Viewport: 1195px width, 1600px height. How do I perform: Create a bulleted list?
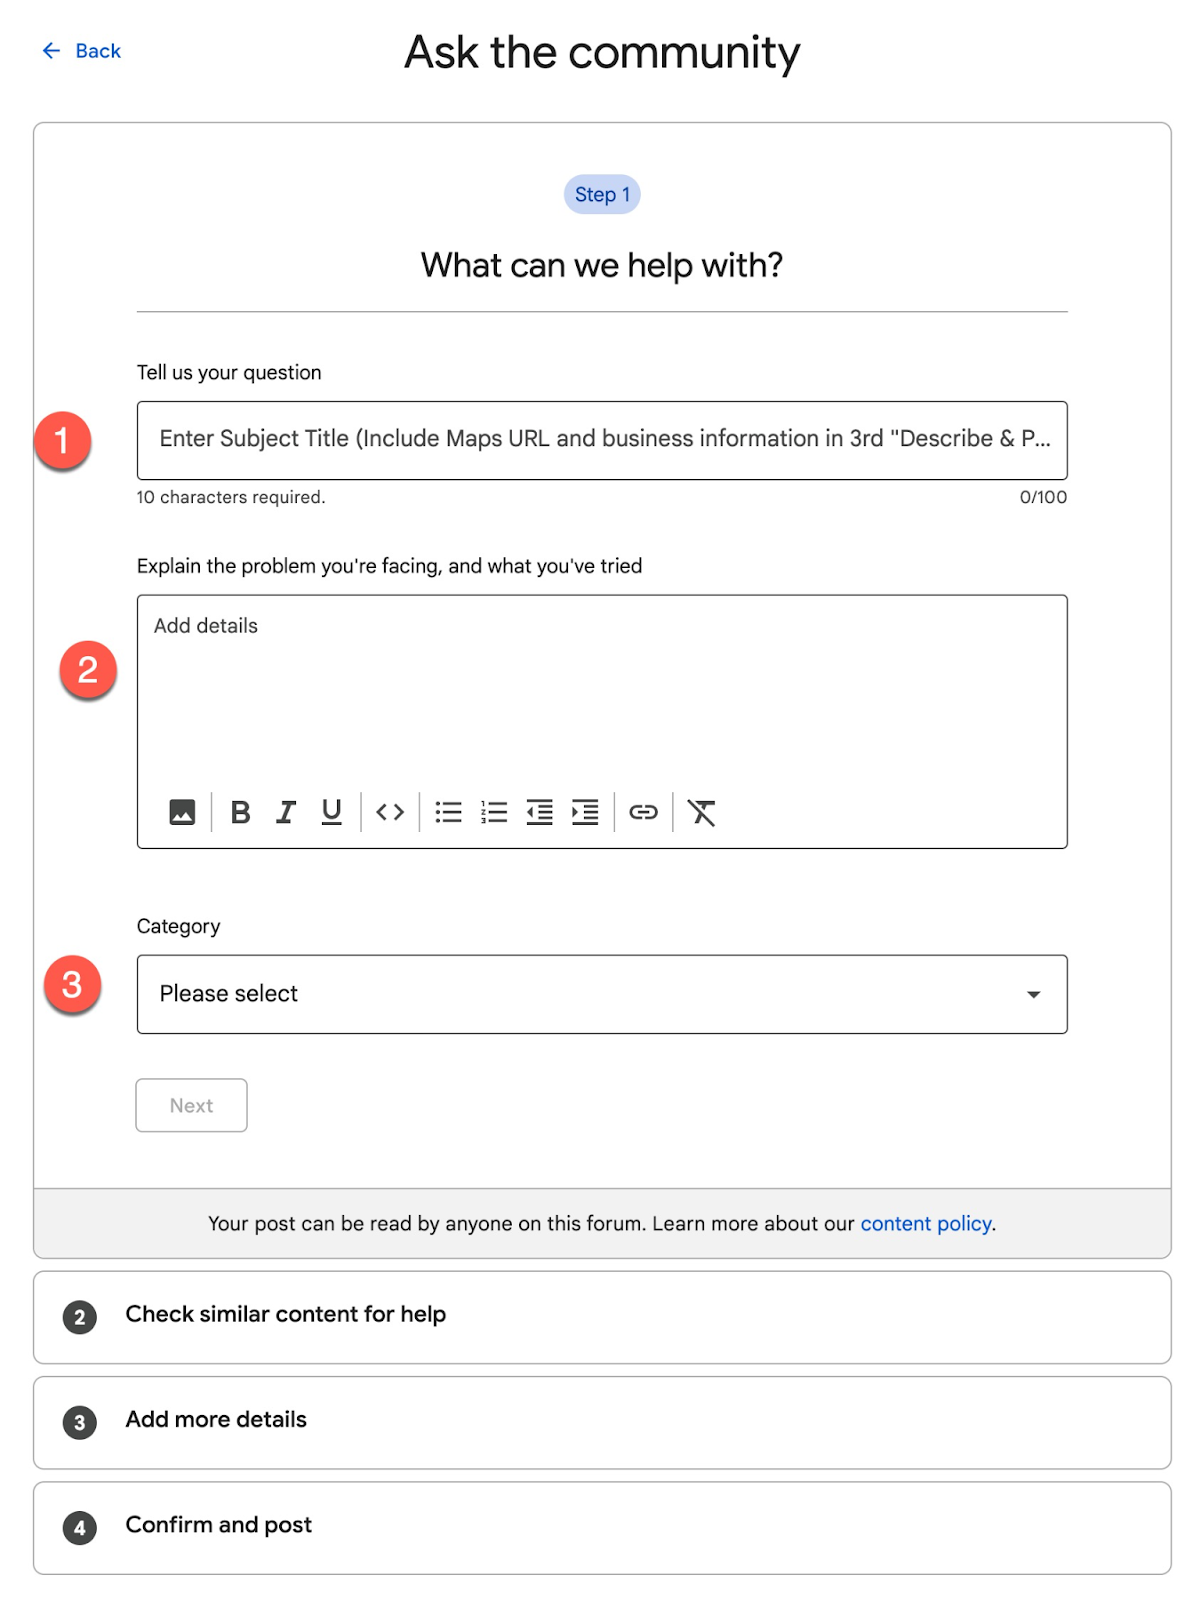[x=449, y=812]
